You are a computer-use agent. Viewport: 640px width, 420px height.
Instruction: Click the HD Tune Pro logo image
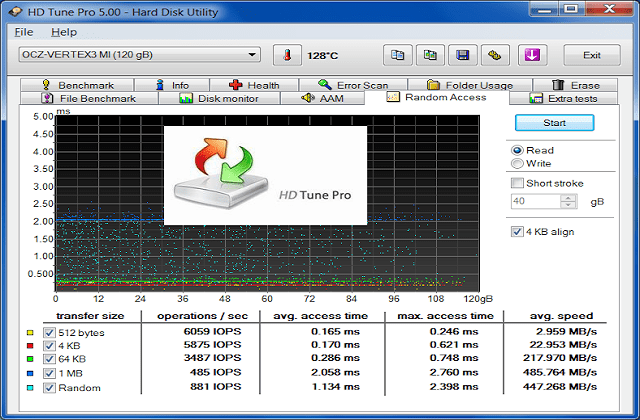pyautogui.click(x=265, y=176)
